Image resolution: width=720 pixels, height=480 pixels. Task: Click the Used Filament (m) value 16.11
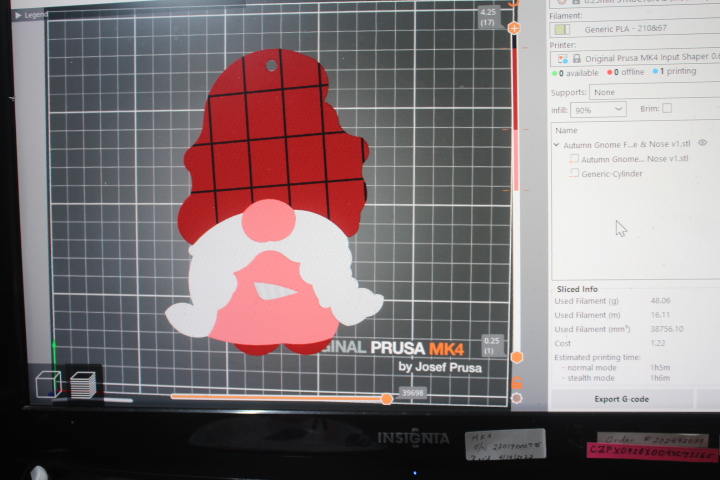pyautogui.click(x=660, y=315)
